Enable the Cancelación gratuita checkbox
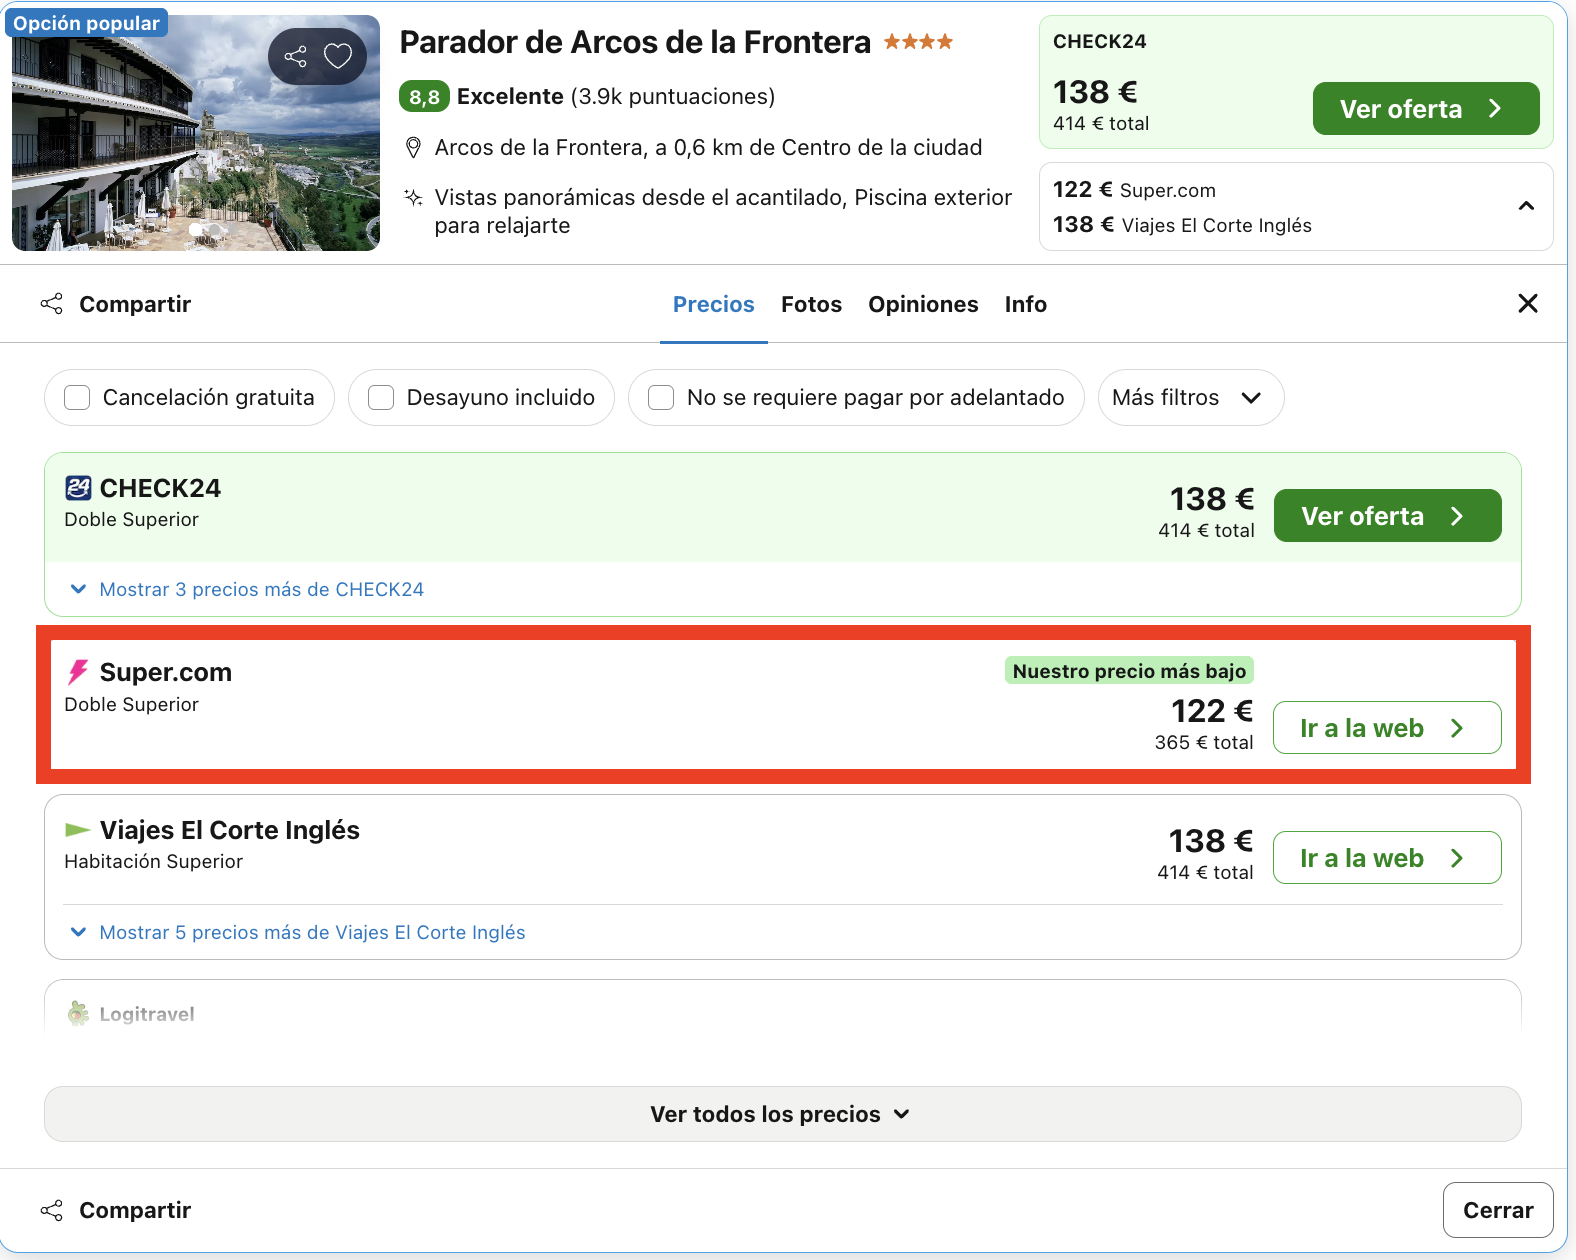Viewport: 1576px width, 1260px height. [x=77, y=398]
